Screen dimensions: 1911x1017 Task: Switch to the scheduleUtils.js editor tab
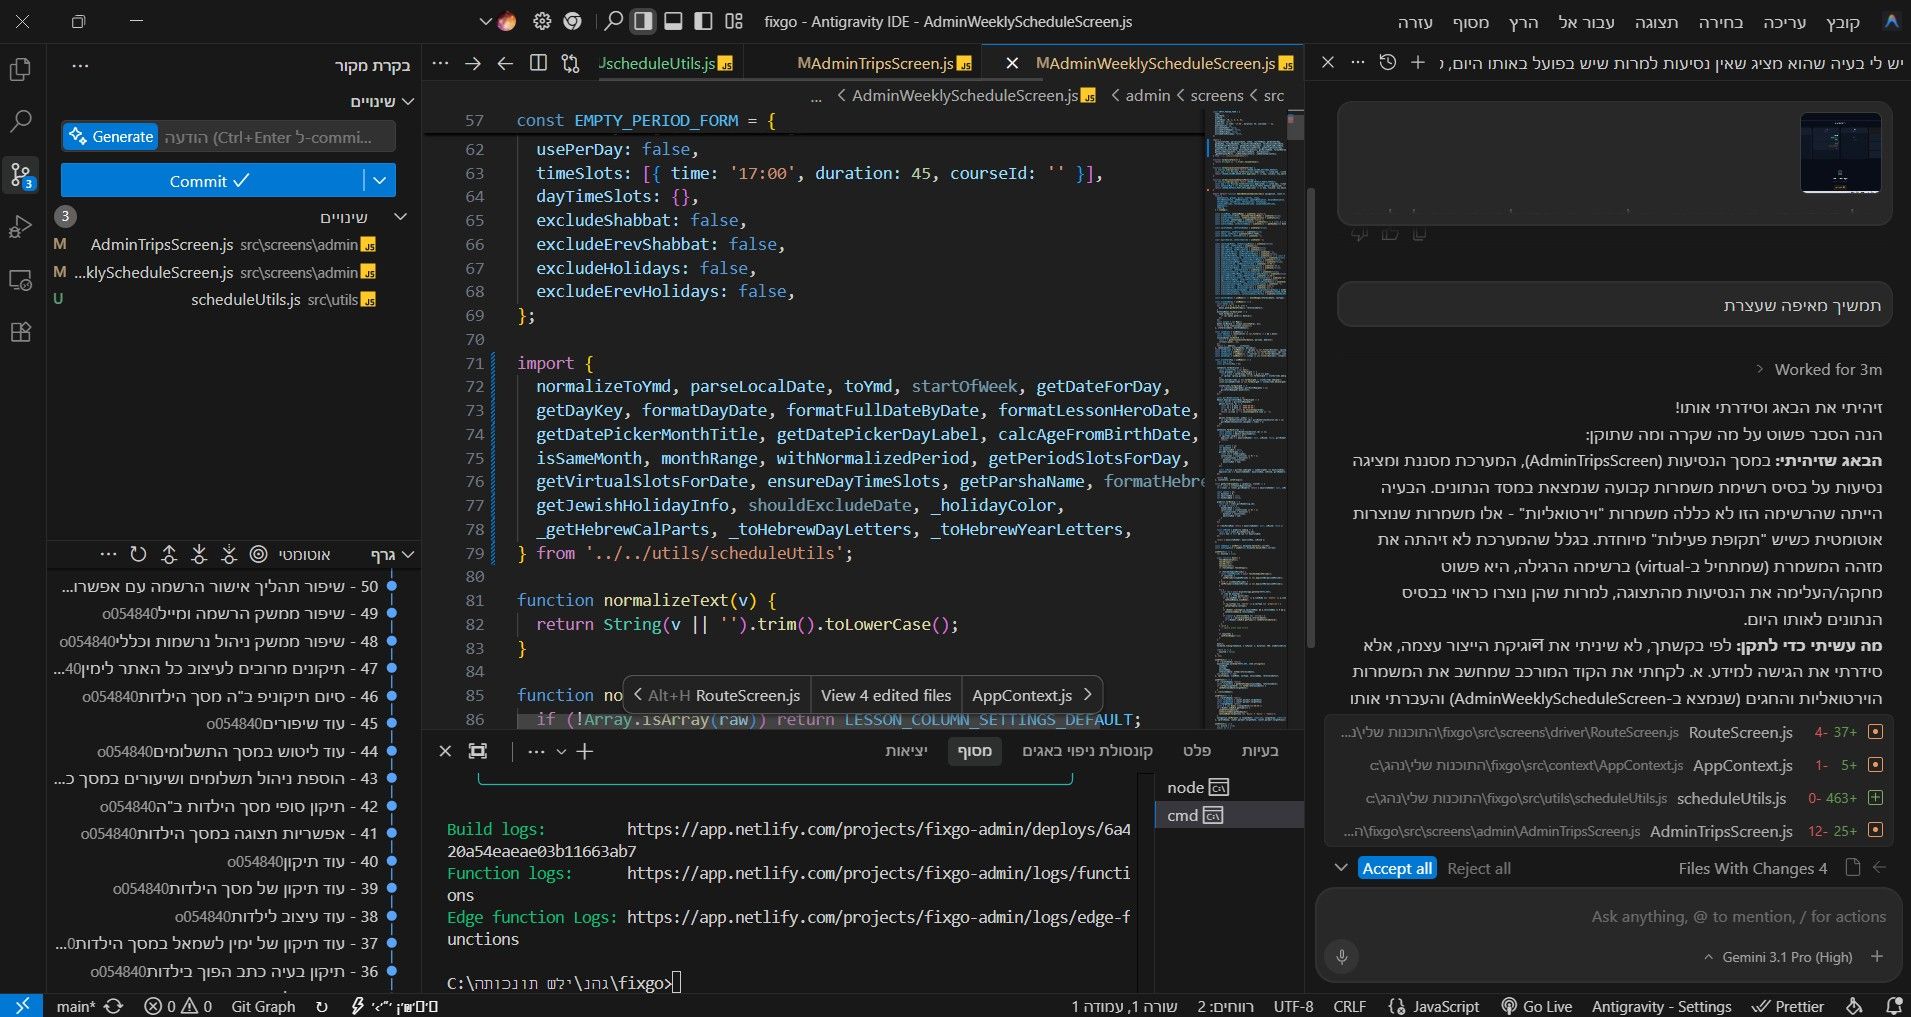click(x=666, y=63)
